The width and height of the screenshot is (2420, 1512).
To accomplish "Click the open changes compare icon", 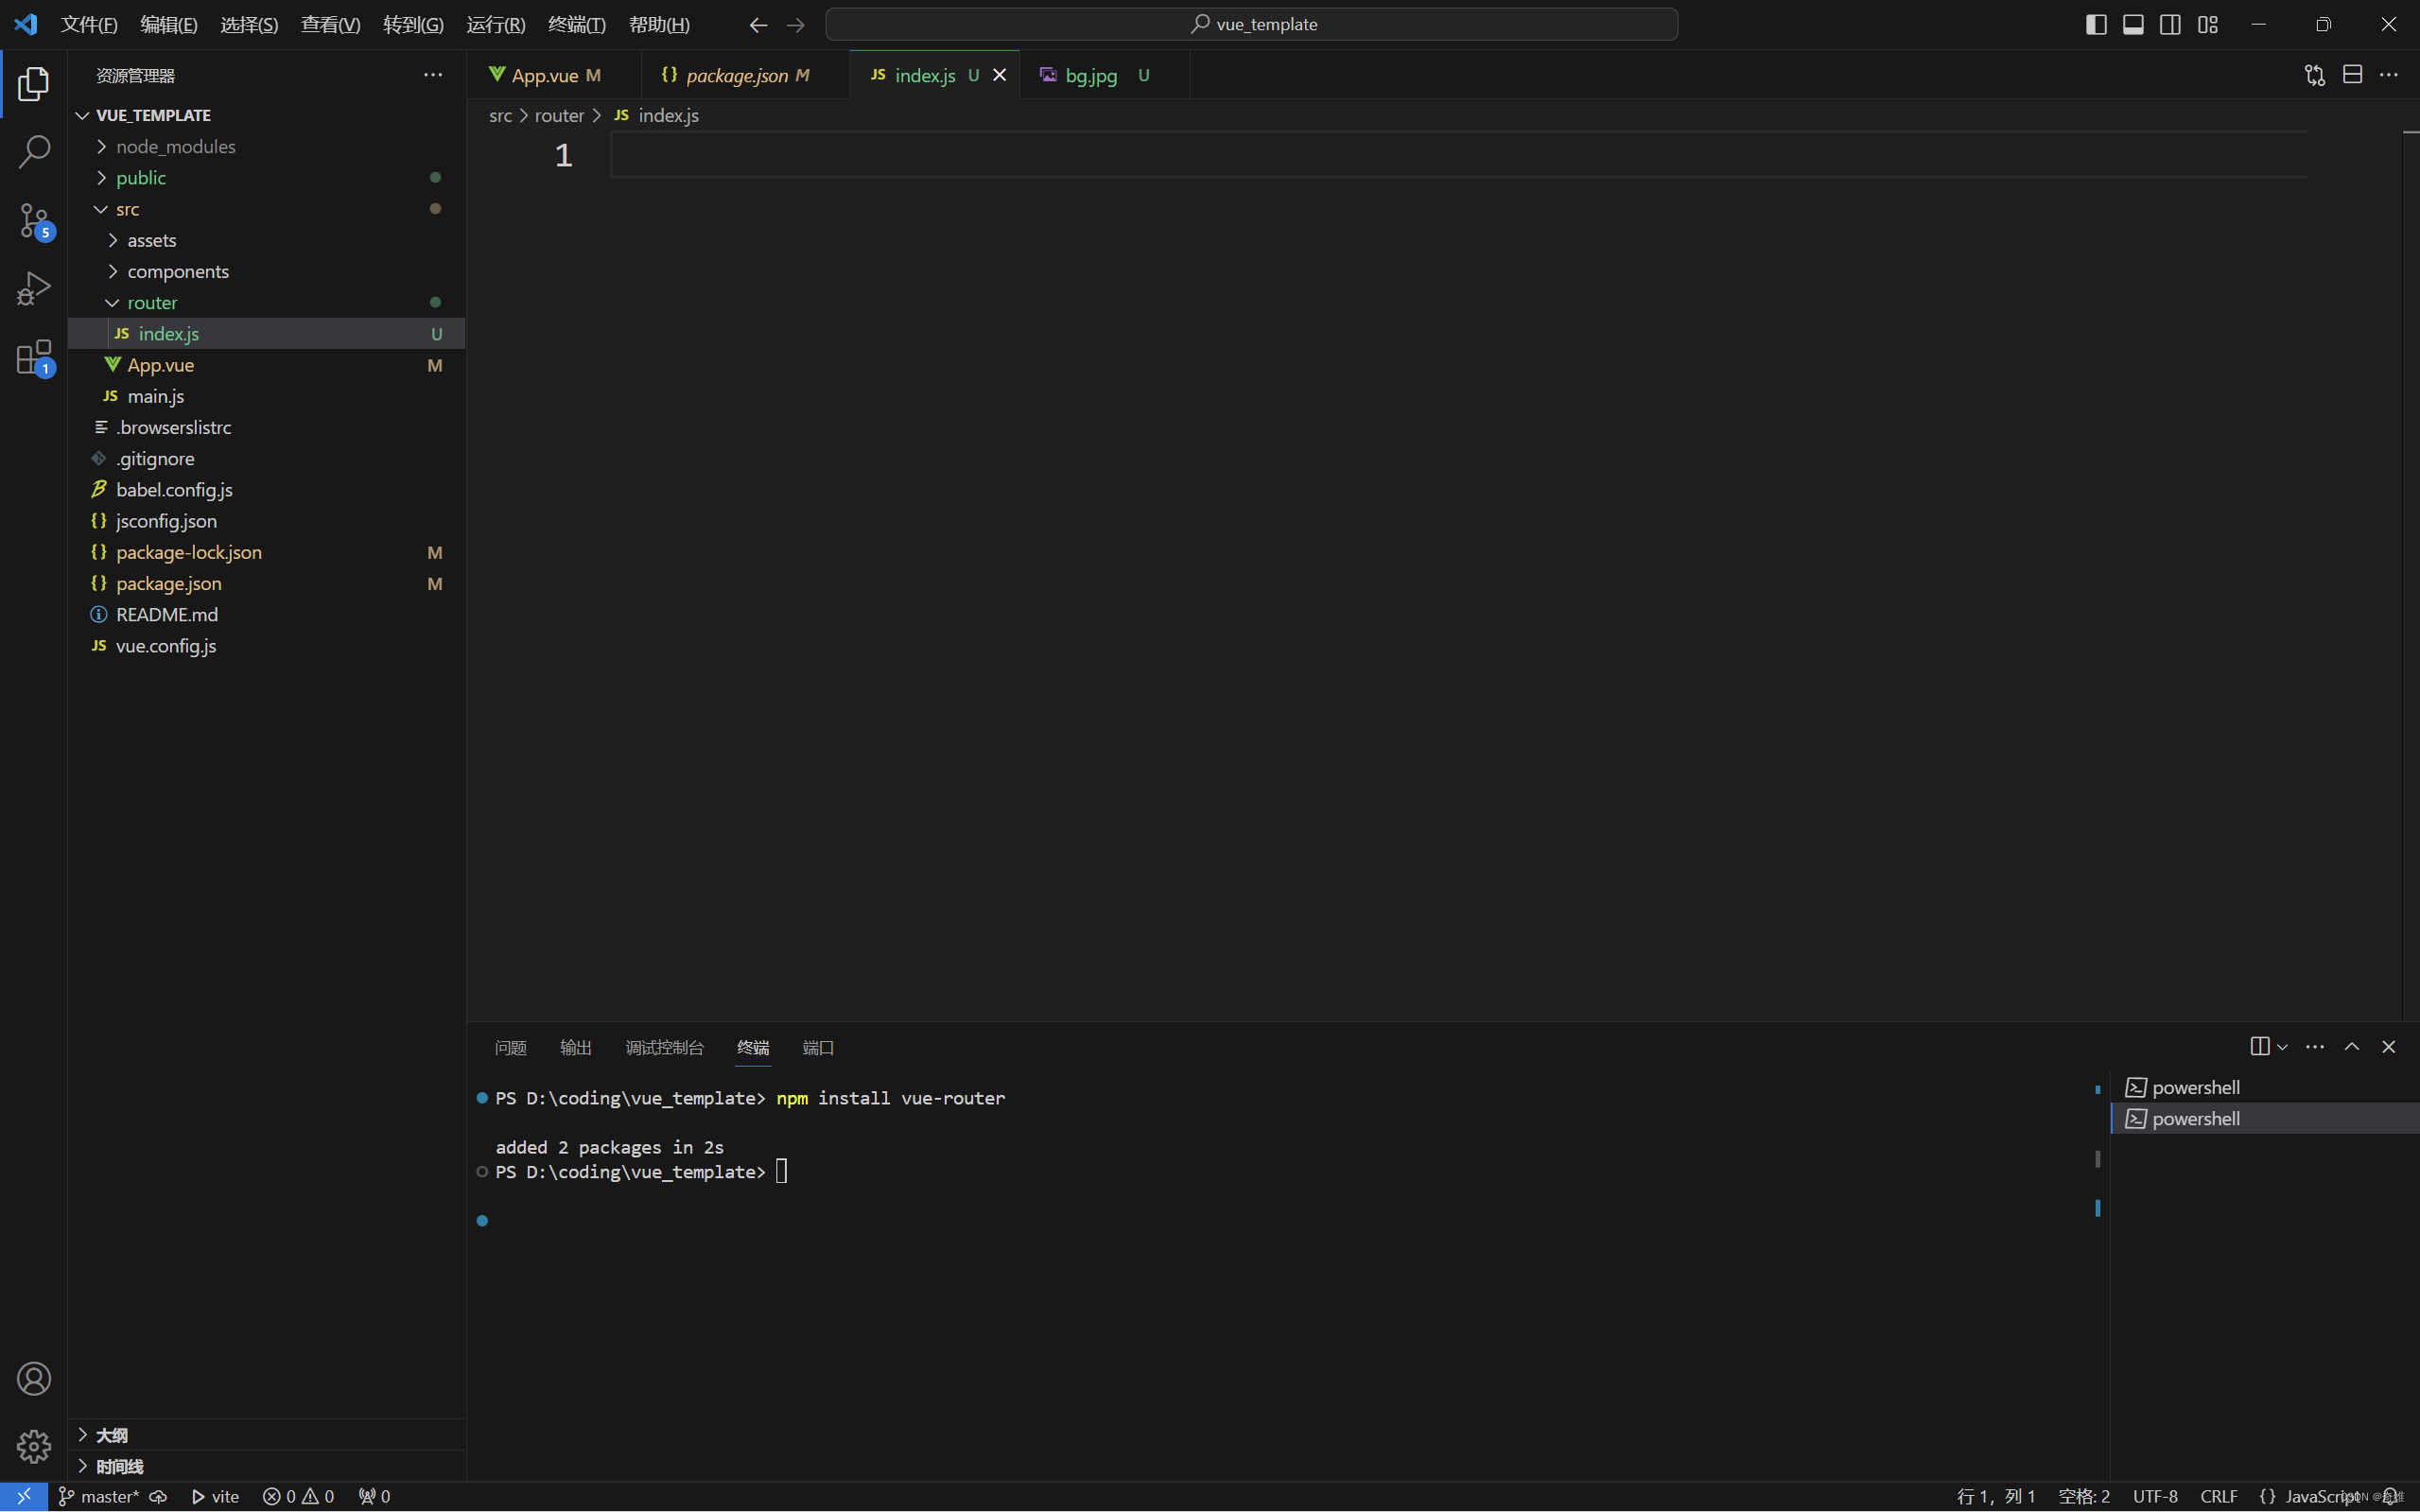I will pyautogui.click(x=2314, y=75).
